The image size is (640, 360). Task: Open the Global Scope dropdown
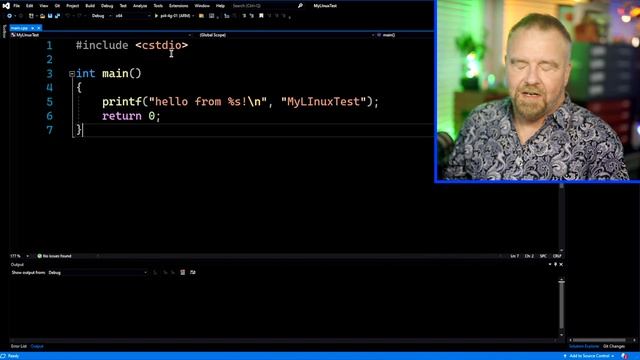286,35
